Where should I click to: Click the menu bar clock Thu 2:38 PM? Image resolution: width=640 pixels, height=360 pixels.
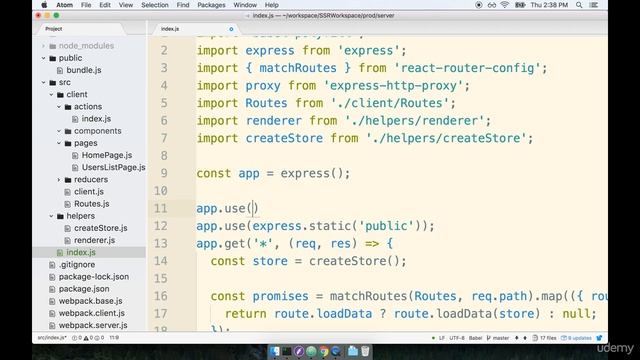point(549,5)
